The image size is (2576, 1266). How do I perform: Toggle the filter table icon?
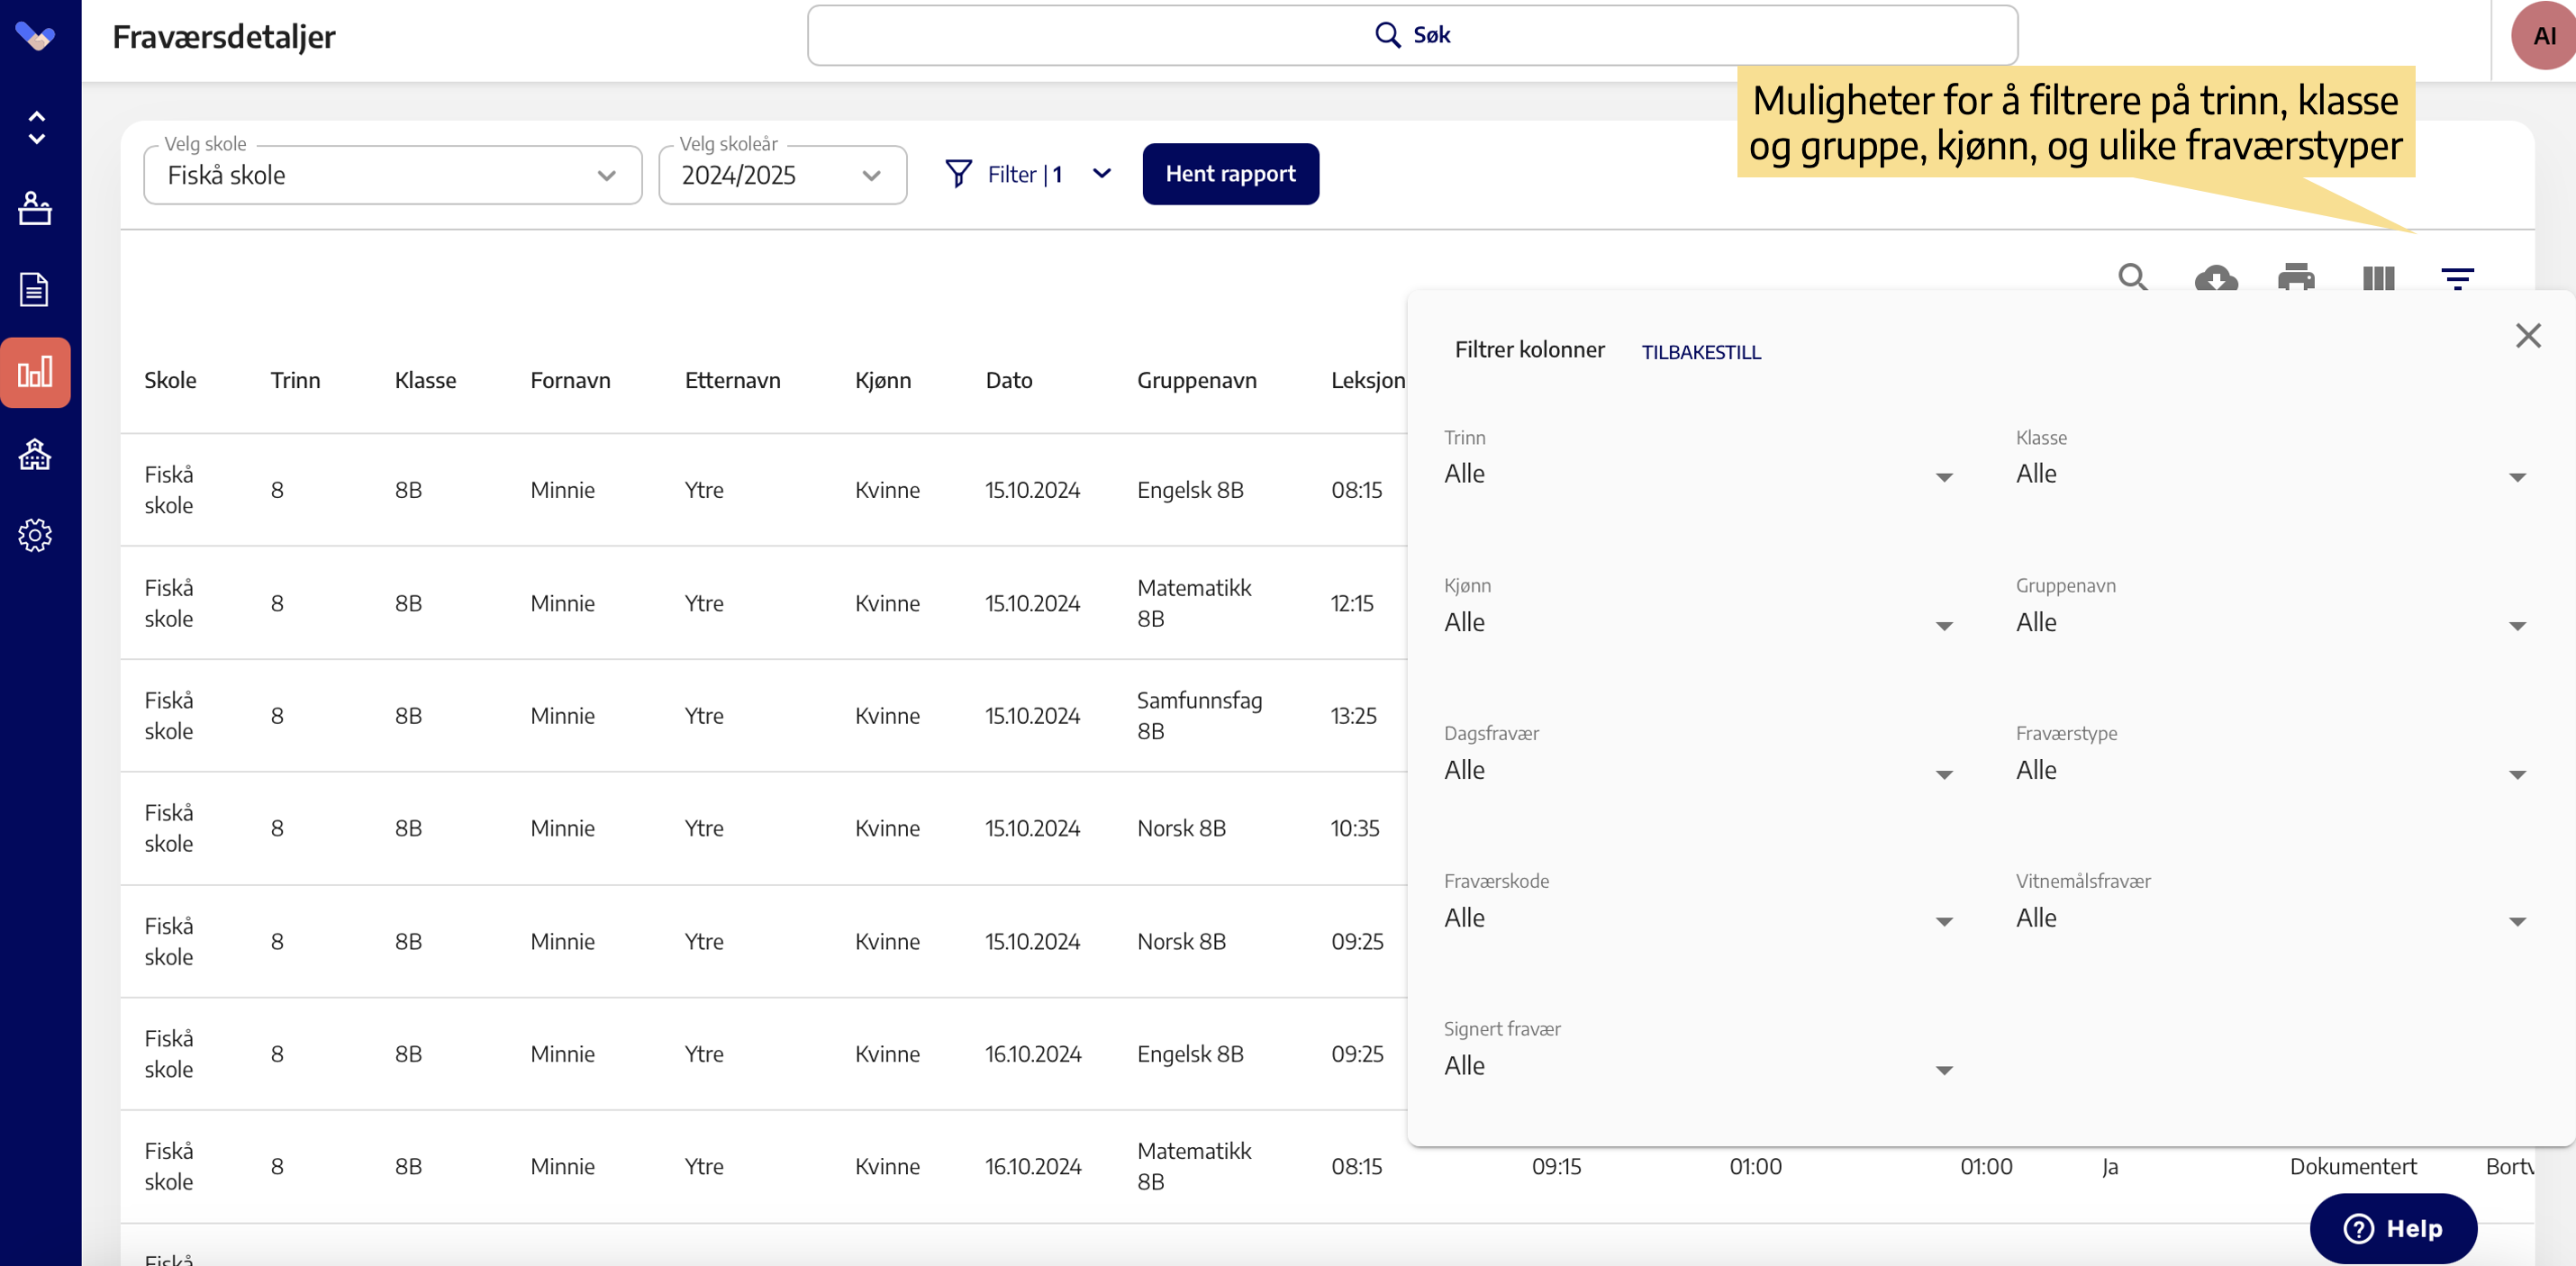click(x=2457, y=278)
